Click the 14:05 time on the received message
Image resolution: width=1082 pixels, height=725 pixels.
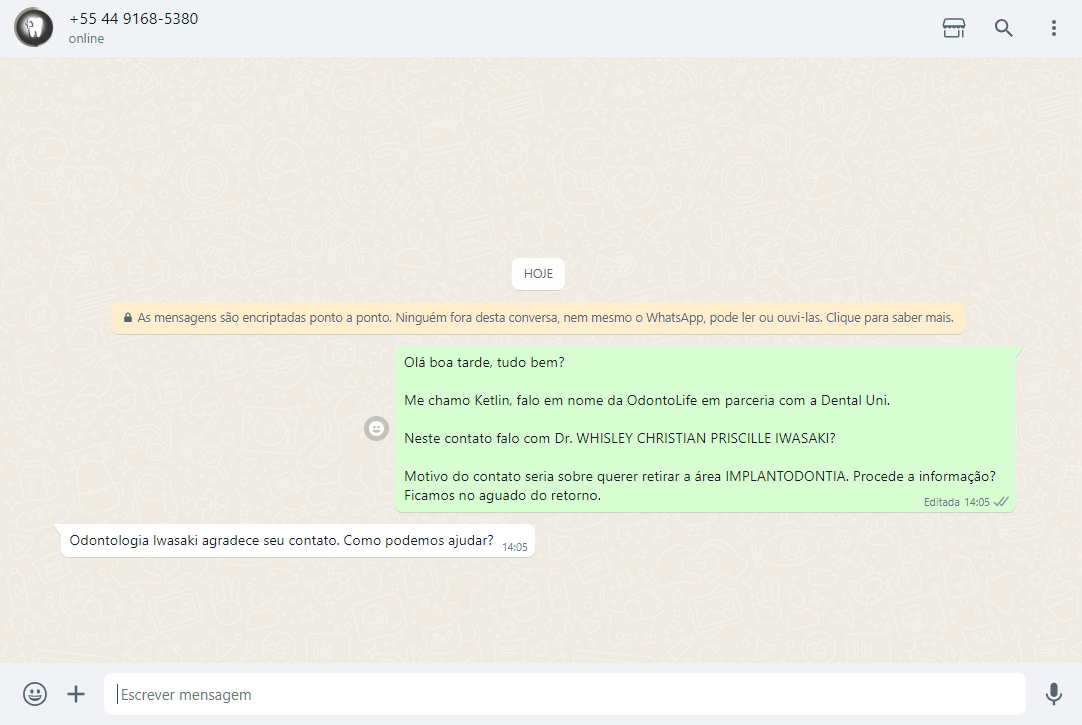[515, 547]
